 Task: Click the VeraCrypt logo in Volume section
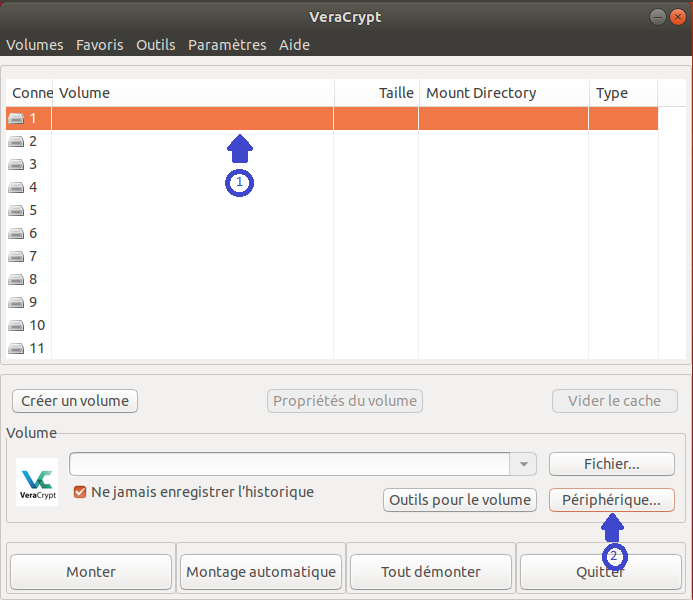click(x=37, y=481)
